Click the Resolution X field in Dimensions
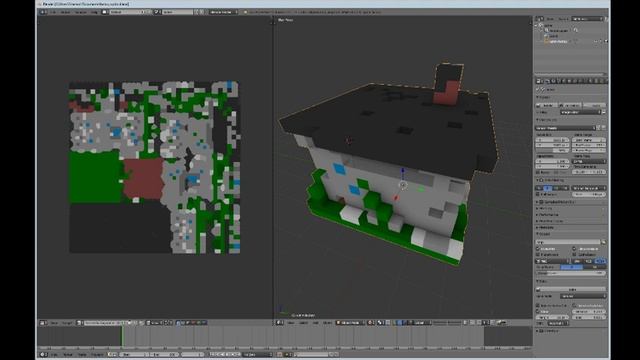 (x=552, y=140)
